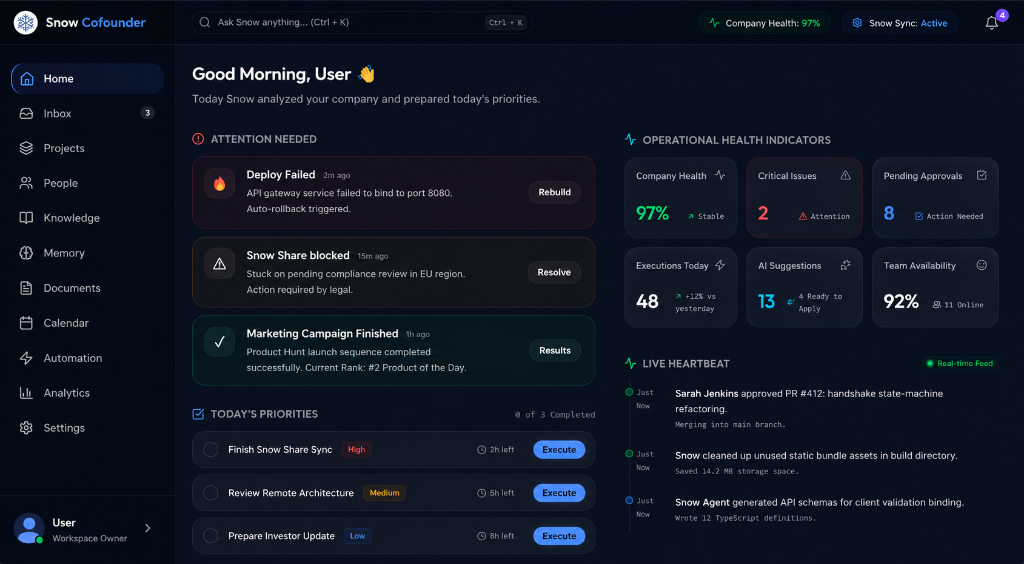Click the Analytics bar chart icon
The height and width of the screenshot is (564, 1024).
[x=26, y=393]
